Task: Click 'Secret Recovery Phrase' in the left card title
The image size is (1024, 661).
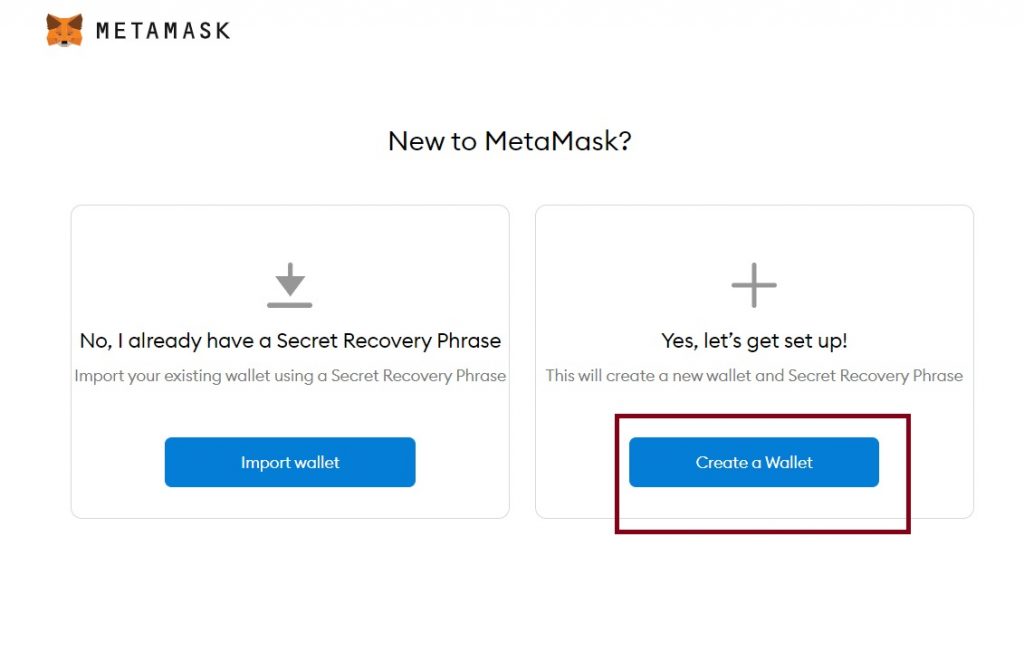Action: coord(389,341)
